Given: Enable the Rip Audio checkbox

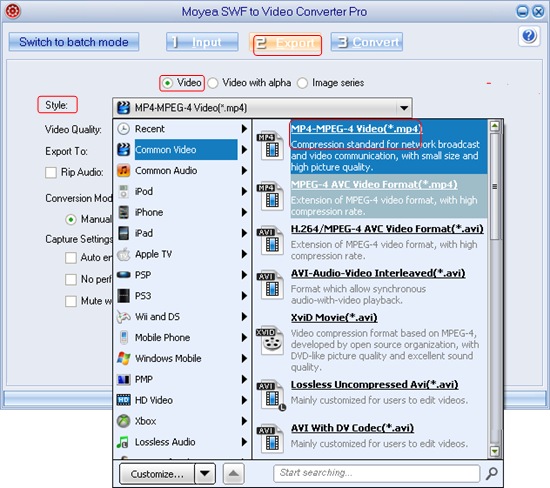Looking at the screenshot, I should pyautogui.click(x=51, y=173).
